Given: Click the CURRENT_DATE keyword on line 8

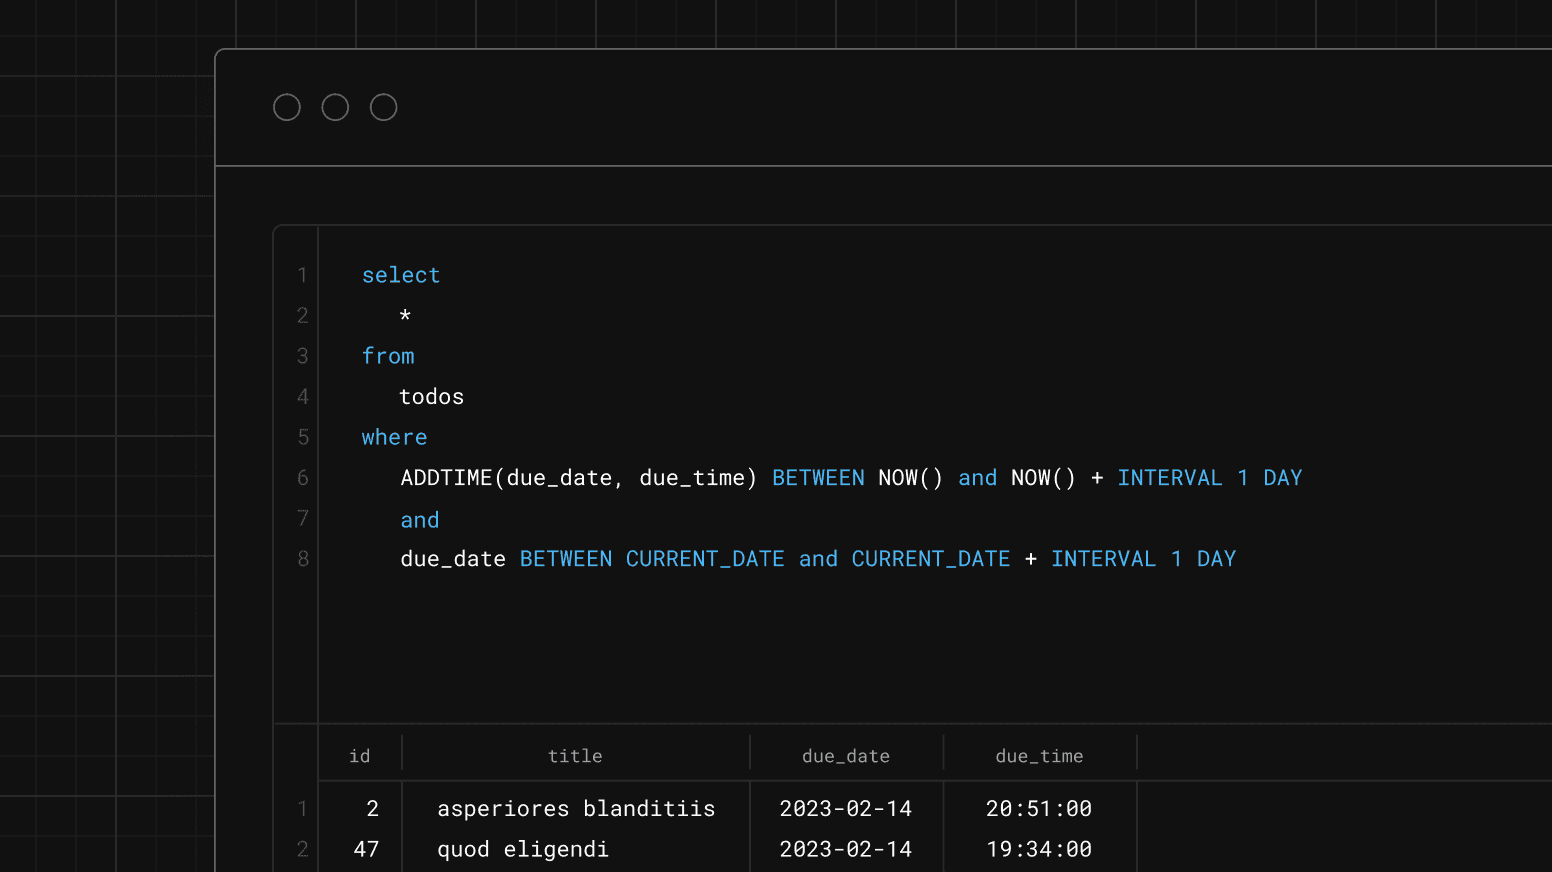Looking at the screenshot, I should tap(705, 558).
